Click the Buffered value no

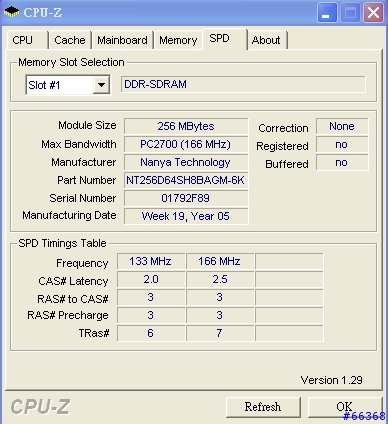[342, 162]
